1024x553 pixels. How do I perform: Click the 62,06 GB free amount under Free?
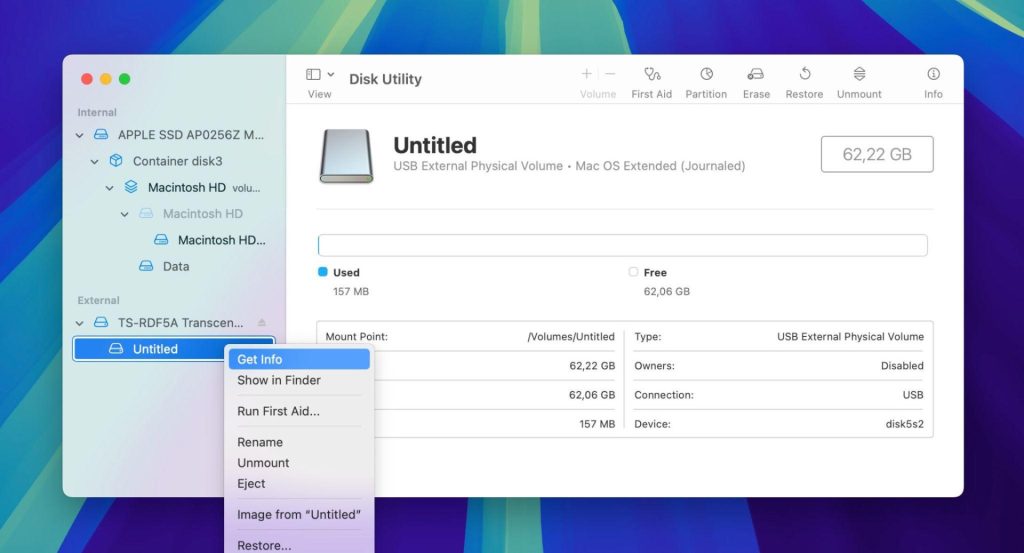(x=667, y=291)
